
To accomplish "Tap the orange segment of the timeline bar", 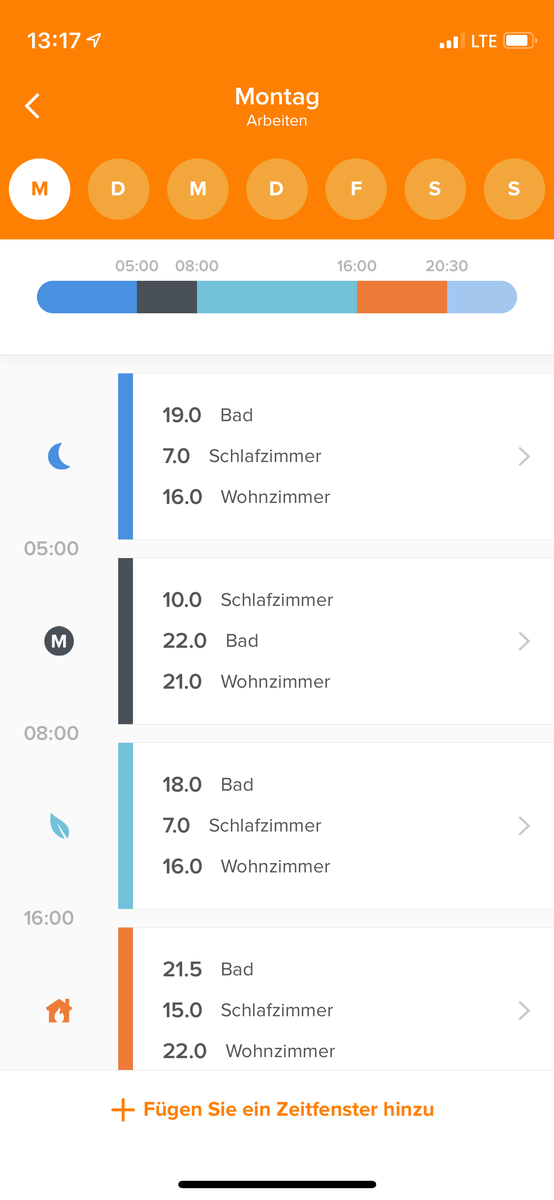I will [x=402, y=297].
